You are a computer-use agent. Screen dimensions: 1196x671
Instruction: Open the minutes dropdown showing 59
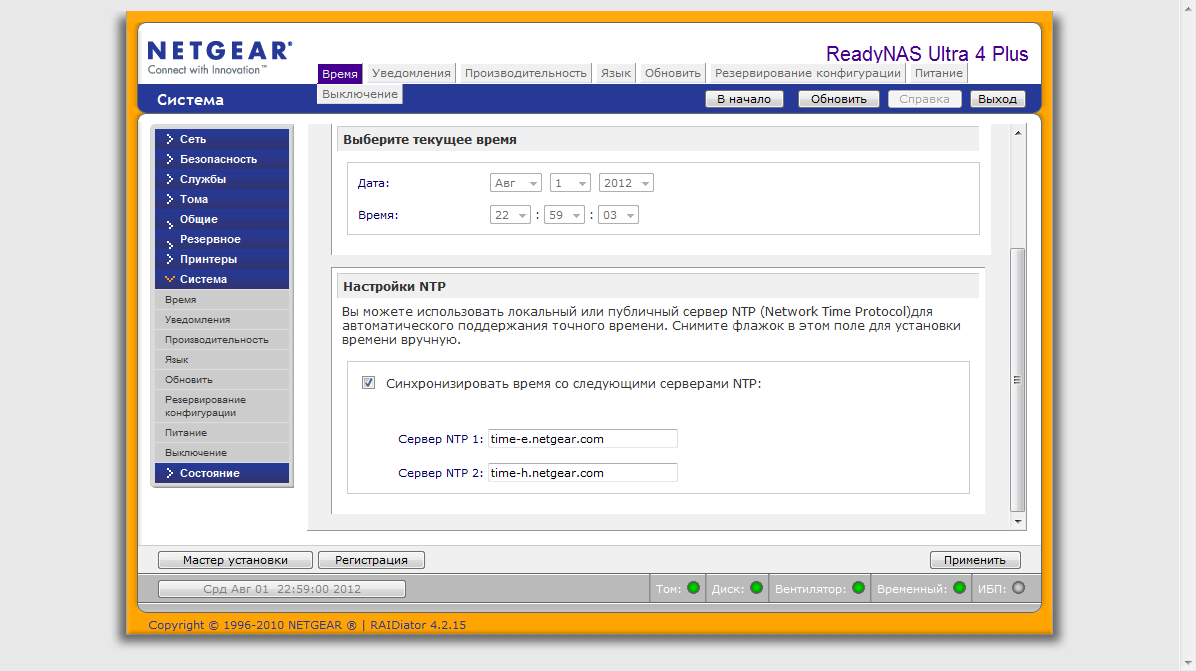click(x=564, y=215)
